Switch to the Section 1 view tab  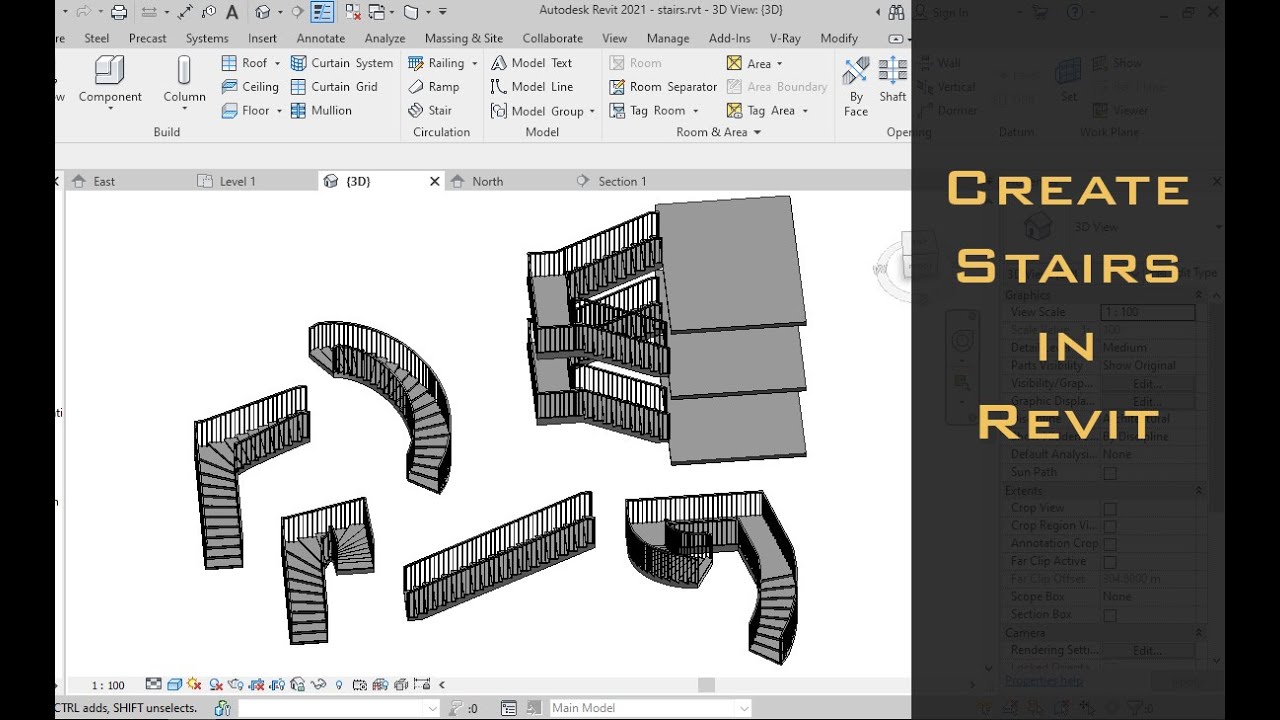pos(622,181)
